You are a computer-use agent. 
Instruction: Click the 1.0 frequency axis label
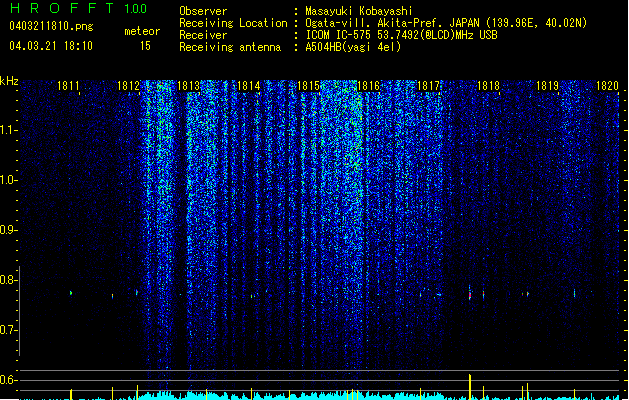click(8, 180)
